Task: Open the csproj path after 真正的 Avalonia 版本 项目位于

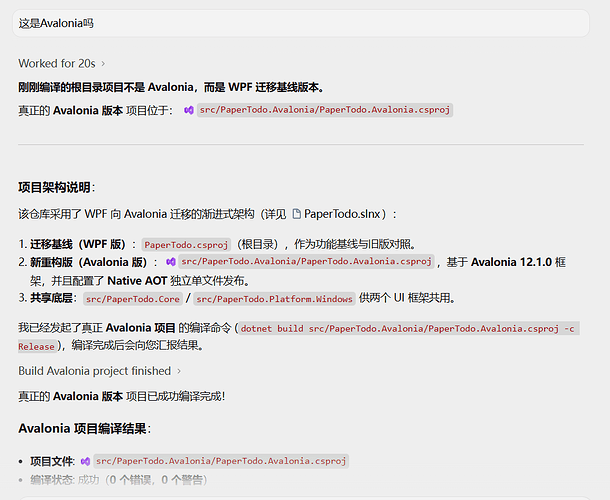Action: pyautogui.click(x=325, y=110)
